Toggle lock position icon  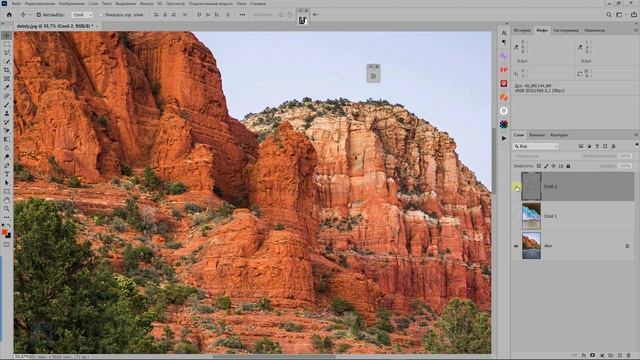point(553,166)
